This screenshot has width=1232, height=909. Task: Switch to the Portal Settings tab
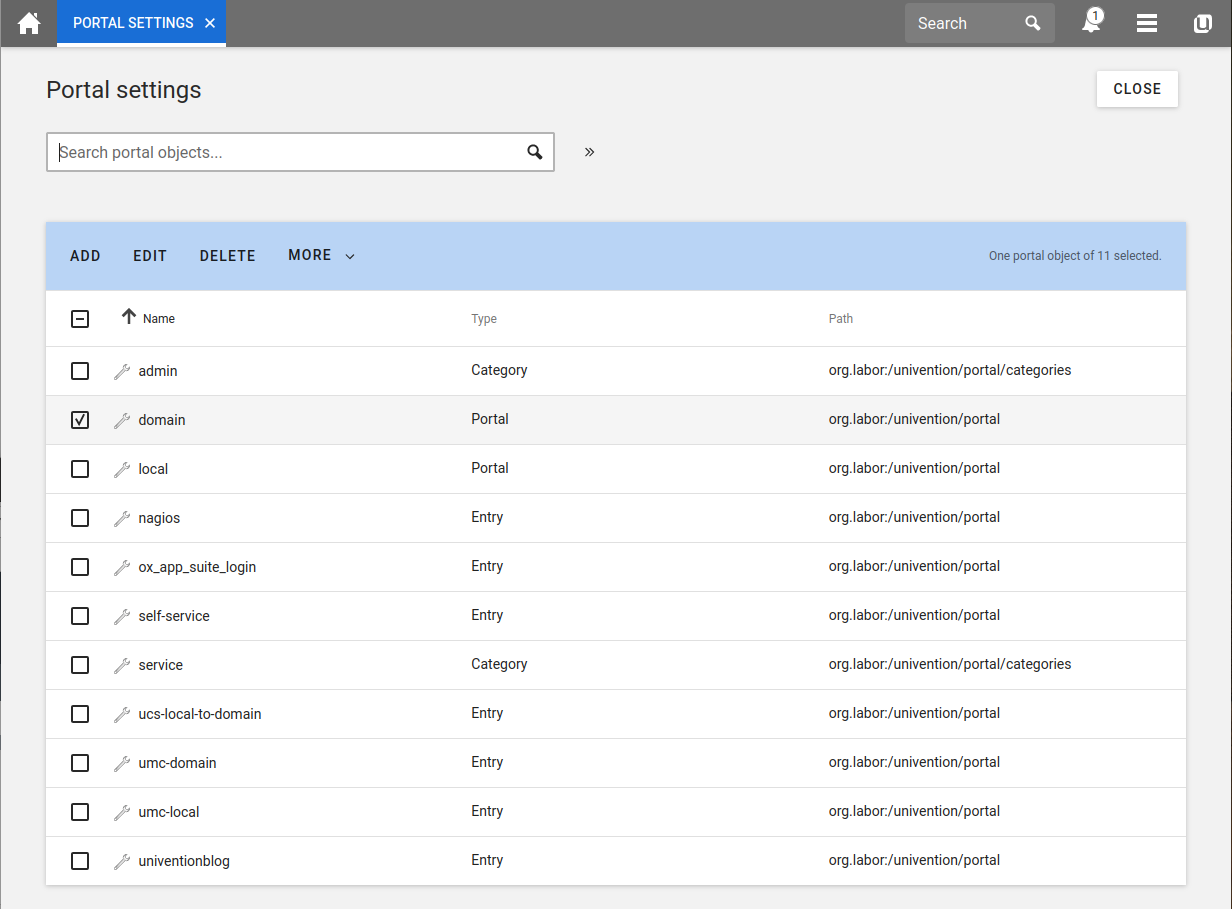pyautogui.click(x=133, y=23)
